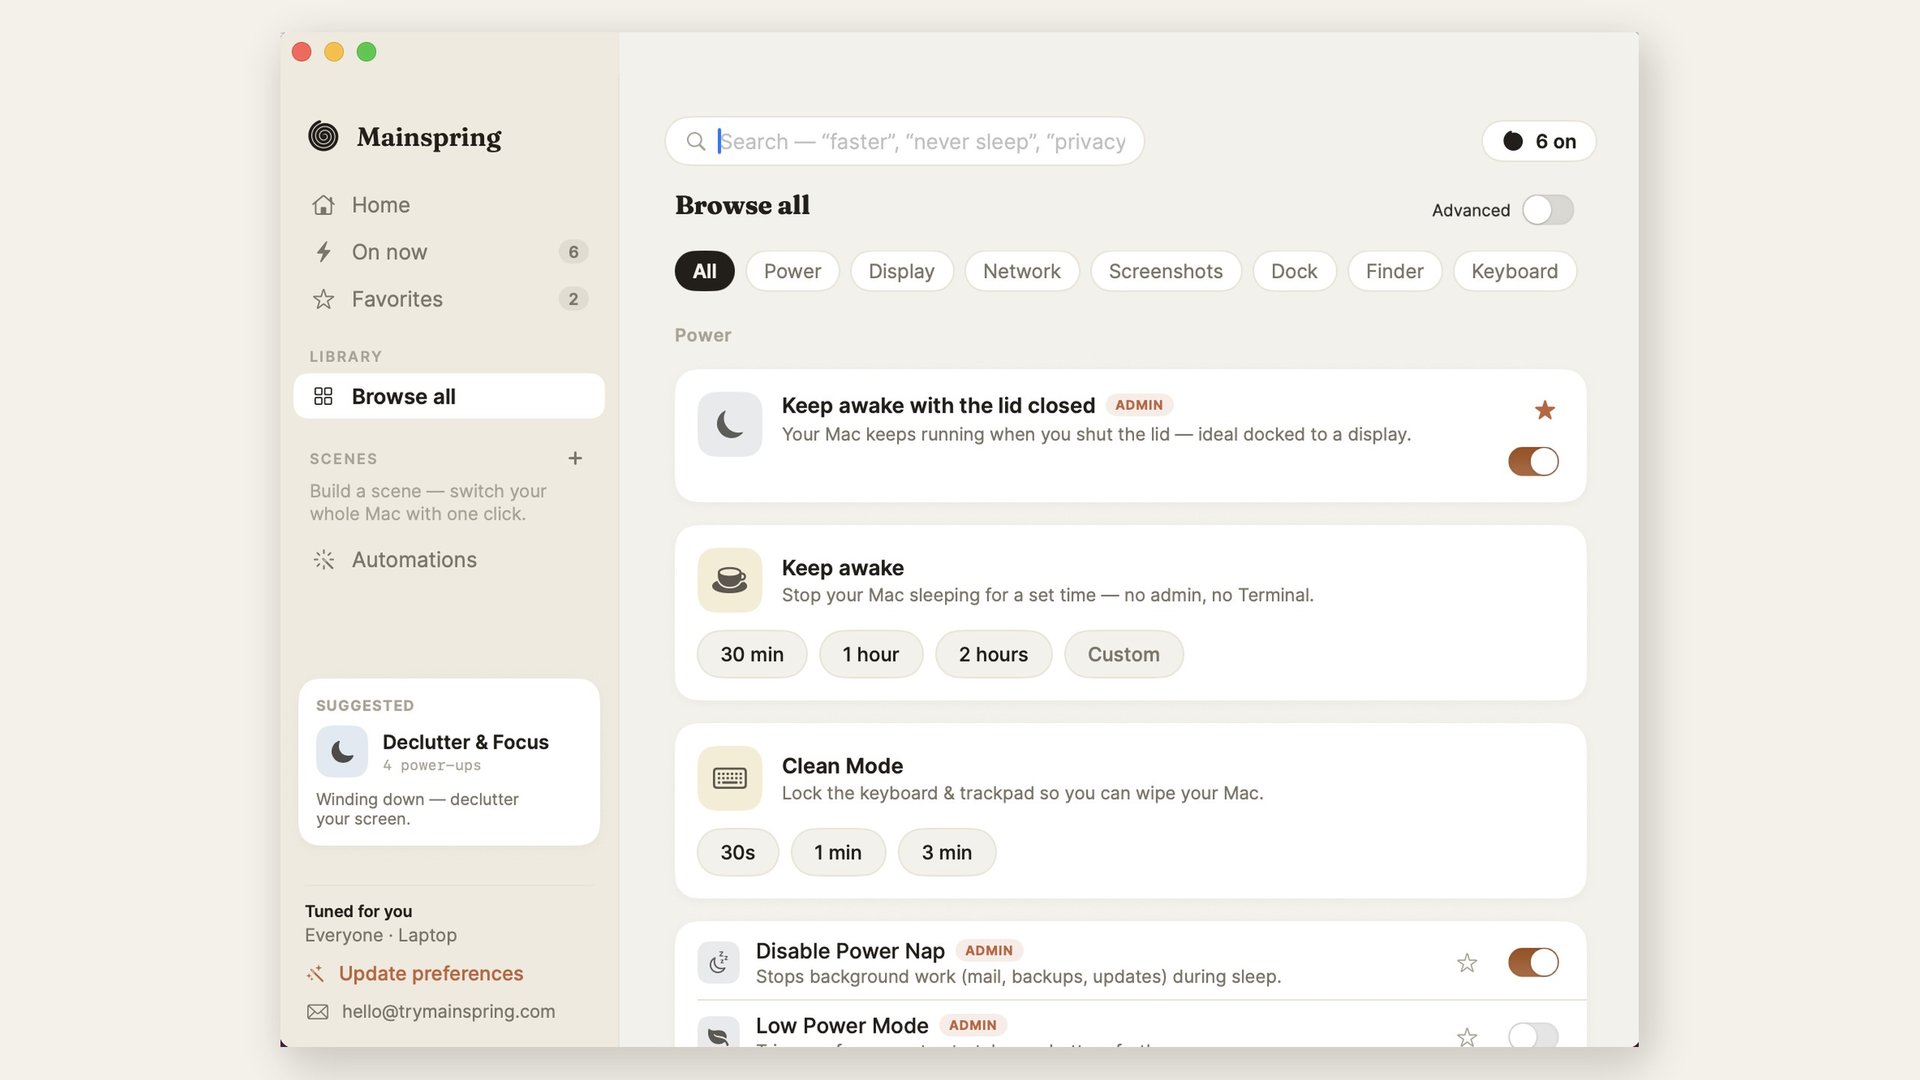
Task: Filter by the Display category
Action: (901, 271)
